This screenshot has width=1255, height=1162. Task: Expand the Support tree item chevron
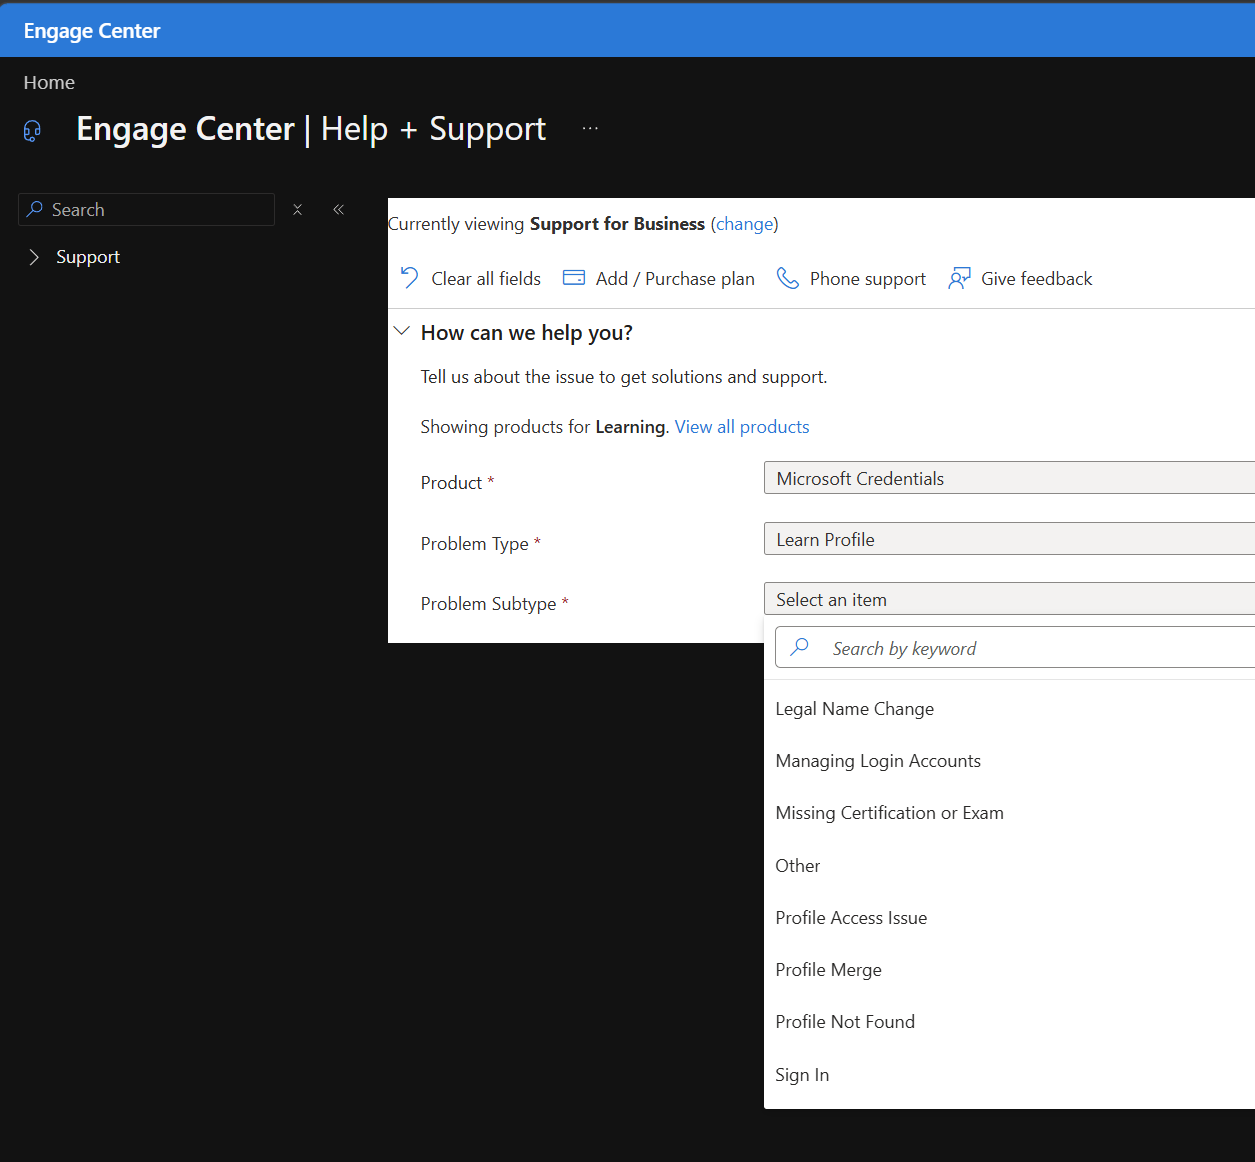tap(34, 257)
